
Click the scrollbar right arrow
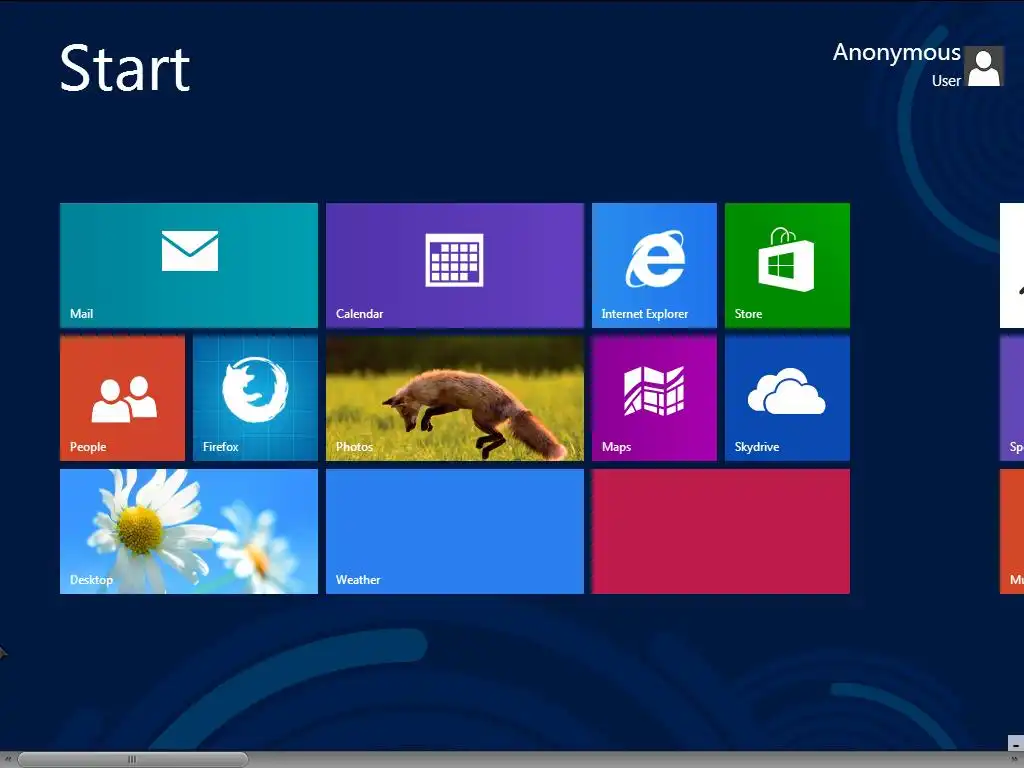coord(1016,760)
